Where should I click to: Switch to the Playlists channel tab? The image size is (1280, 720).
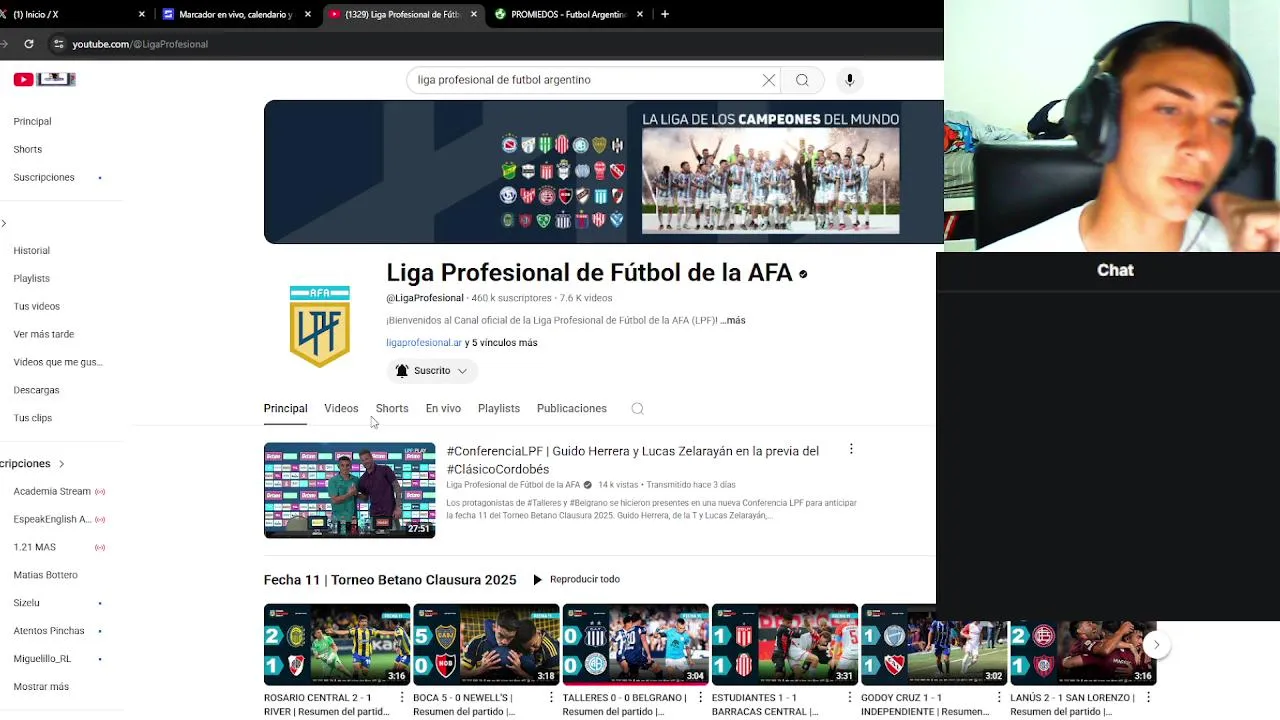[499, 408]
